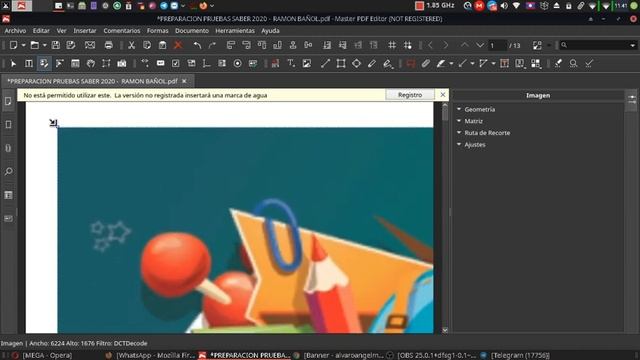Open the Insertar menu
The width and height of the screenshot is (640, 360).
click(85, 31)
